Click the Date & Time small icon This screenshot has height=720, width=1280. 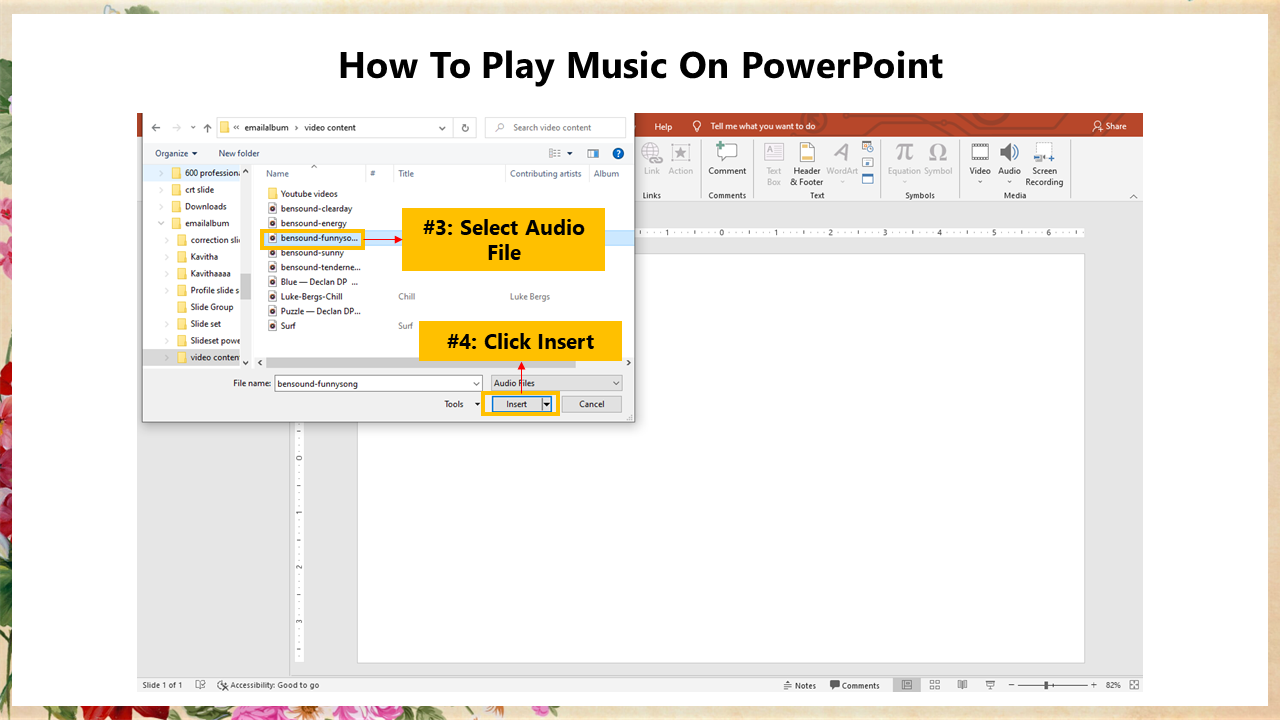click(867, 147)
